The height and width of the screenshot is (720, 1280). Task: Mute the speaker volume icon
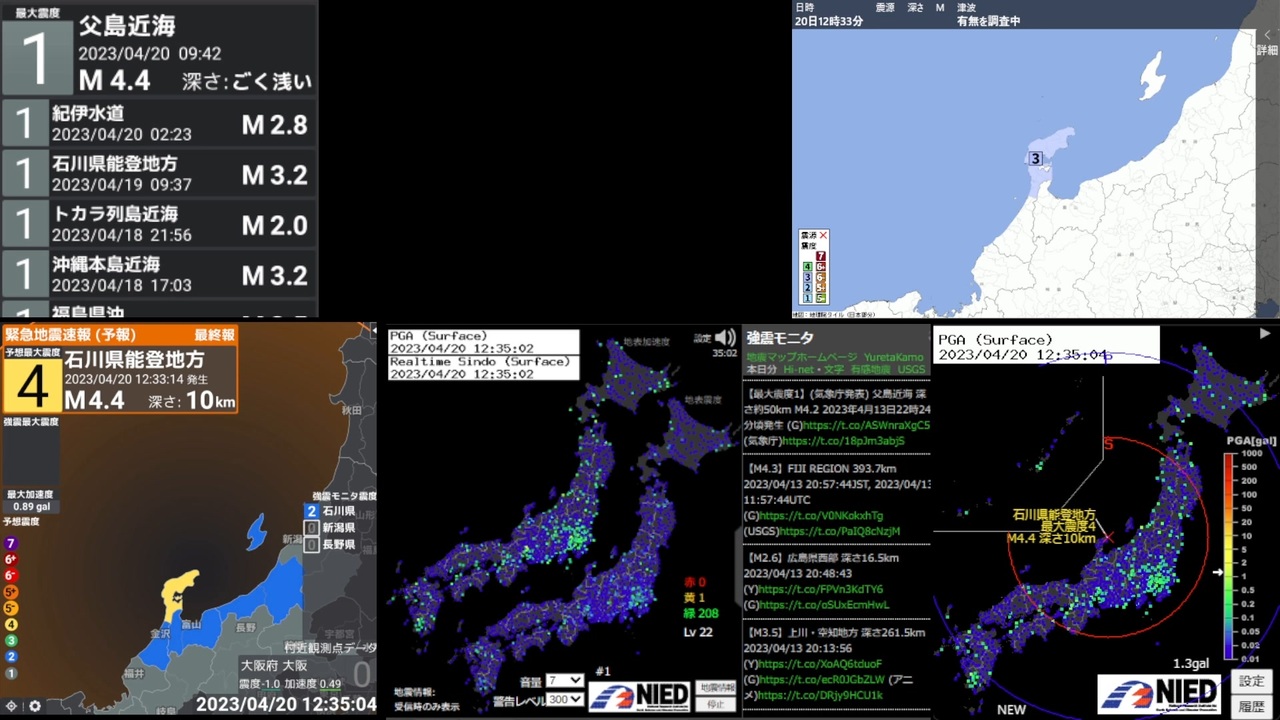725,338
